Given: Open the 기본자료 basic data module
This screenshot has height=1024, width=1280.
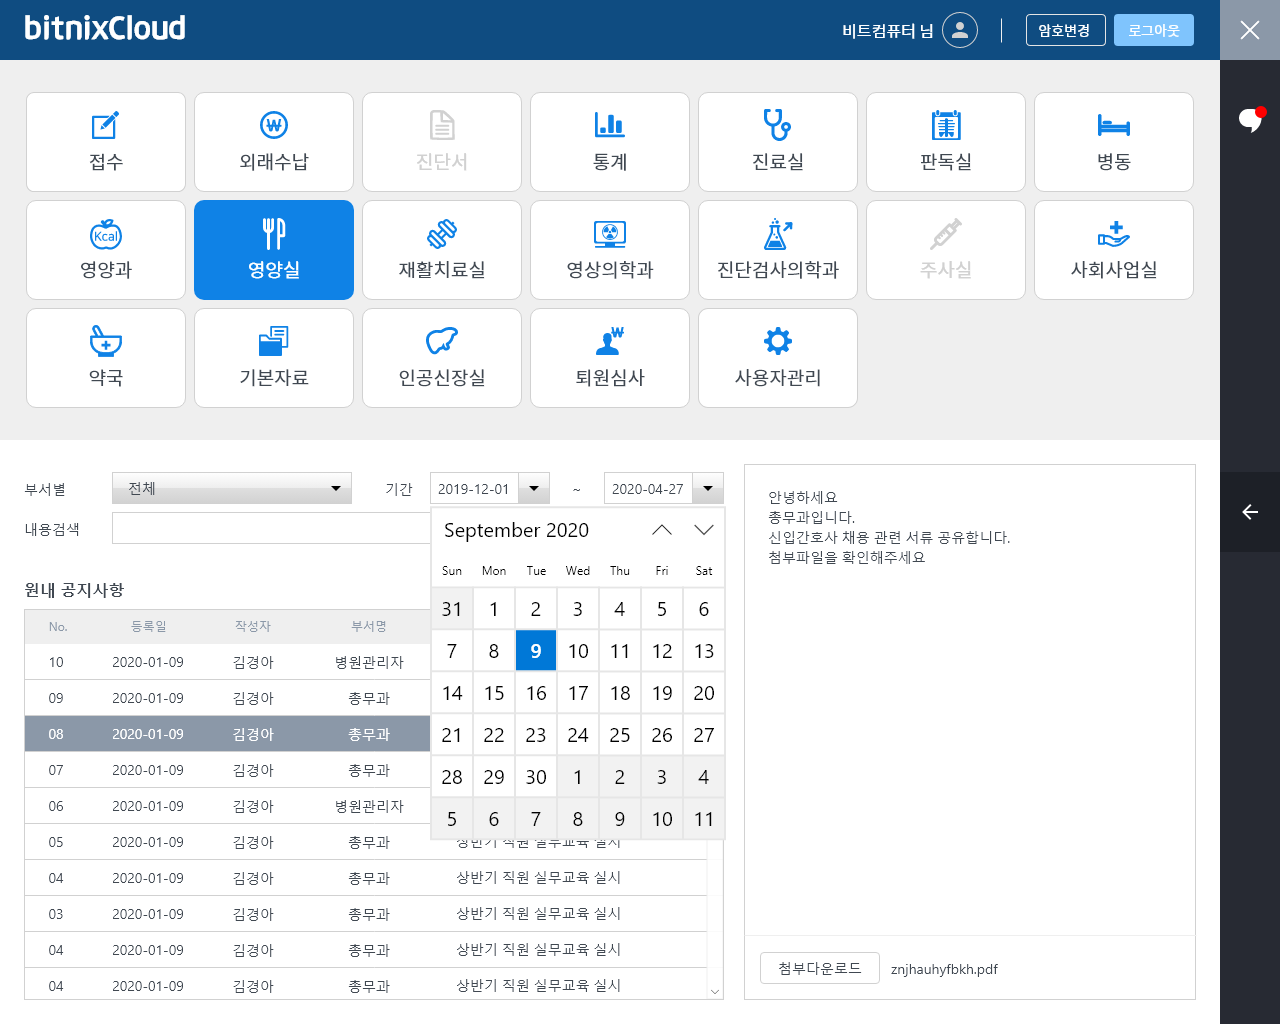Looking at the screenshot, I should tap(274, 358).
